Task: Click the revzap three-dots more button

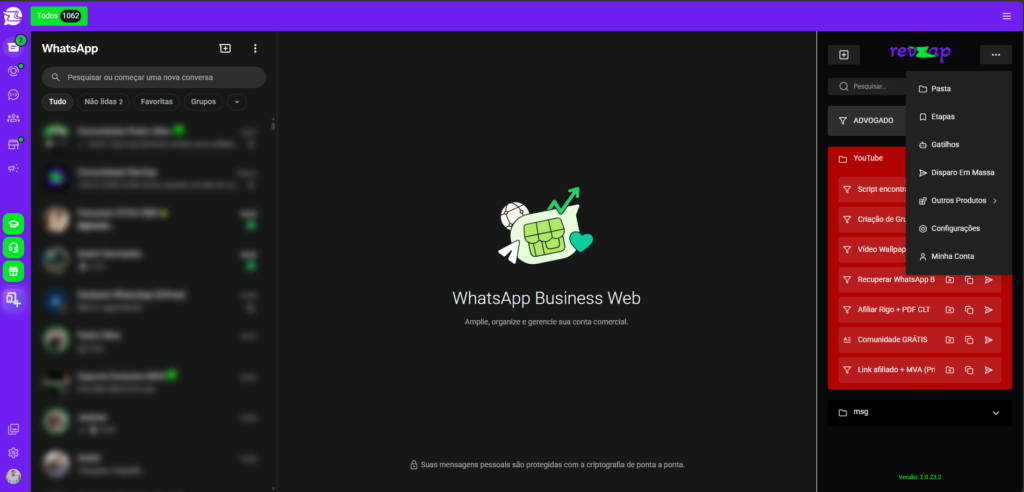Action: pyautogui.click(x=996, y=55)
